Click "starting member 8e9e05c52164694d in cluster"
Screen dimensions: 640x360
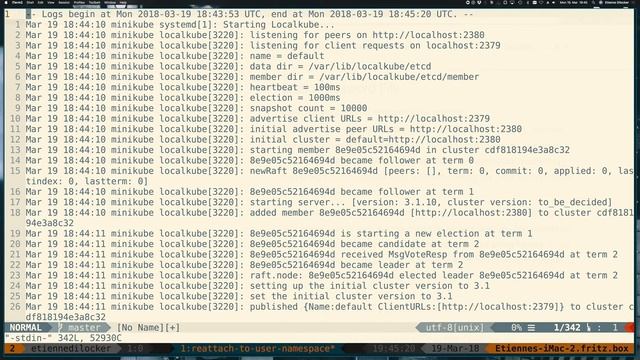[x=410, y=150]
